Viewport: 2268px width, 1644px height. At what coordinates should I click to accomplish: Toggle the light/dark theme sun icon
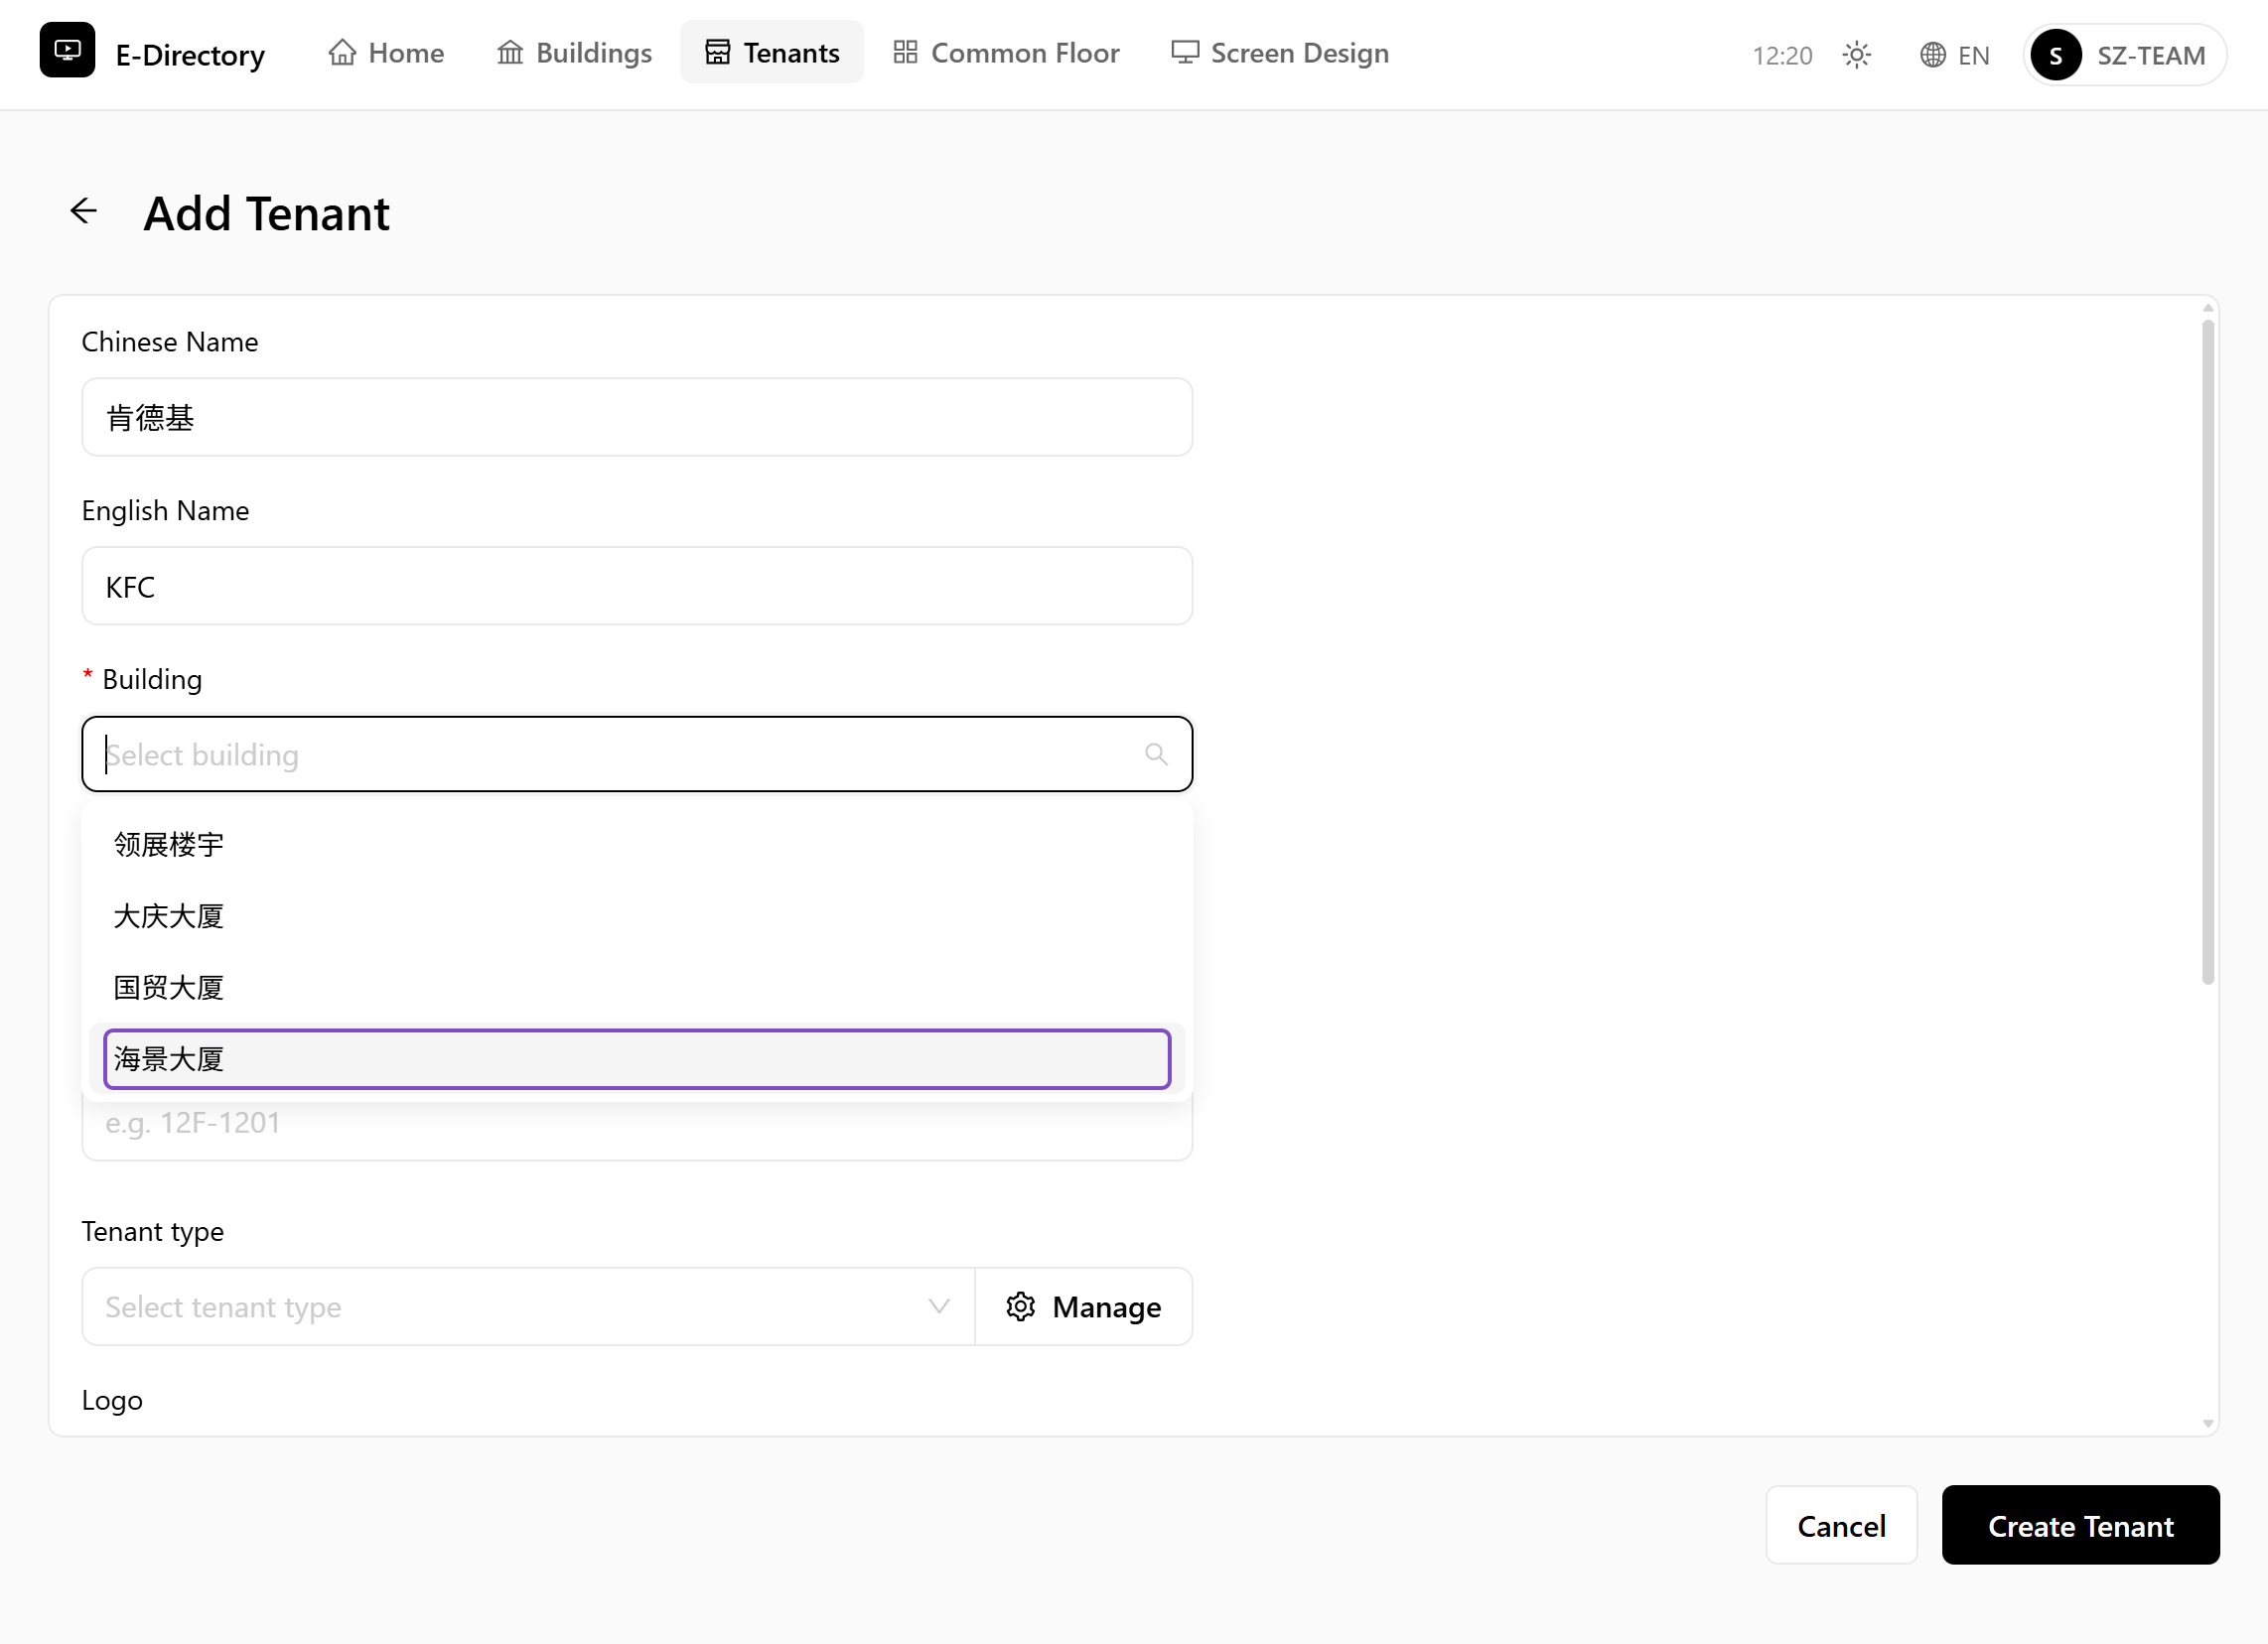coord(1856,55)
